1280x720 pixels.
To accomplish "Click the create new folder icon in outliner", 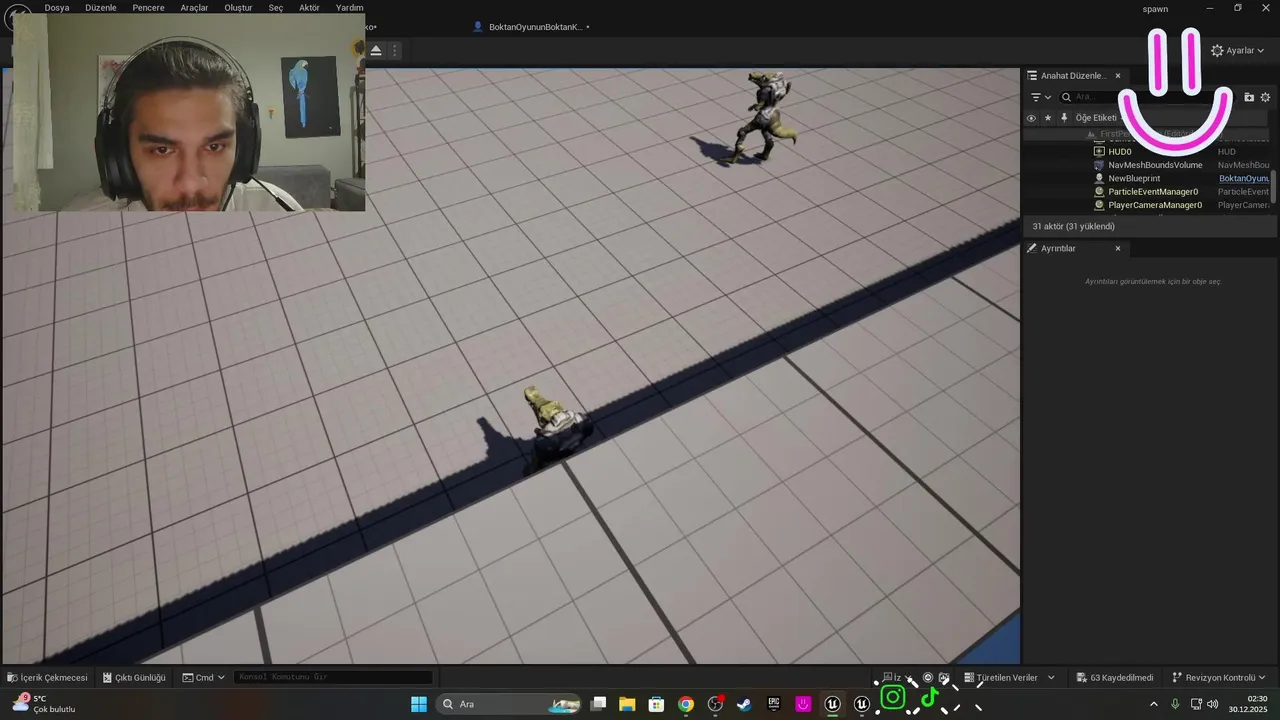I will [1249, 97].
